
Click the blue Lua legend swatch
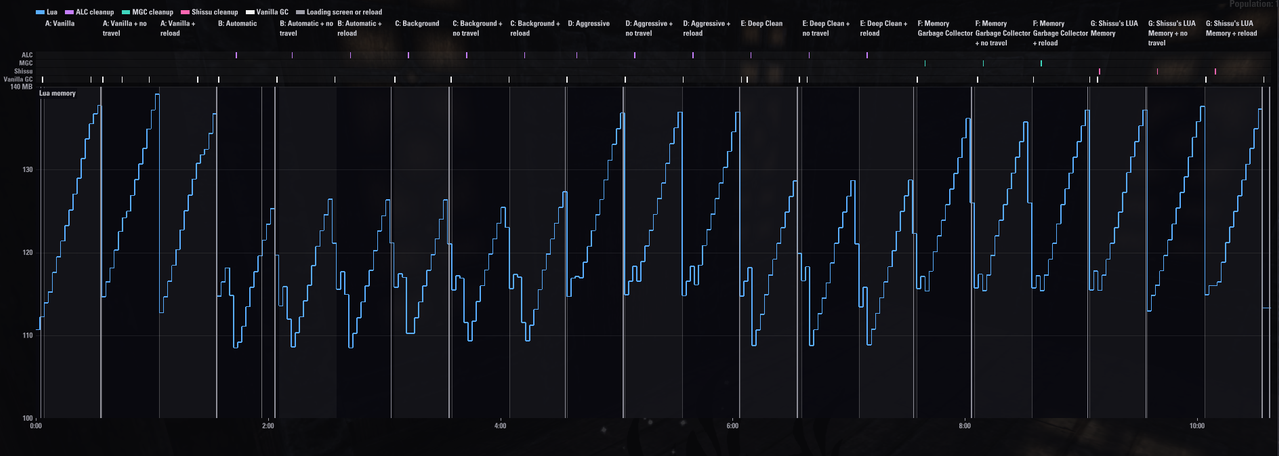pos(40,12)
